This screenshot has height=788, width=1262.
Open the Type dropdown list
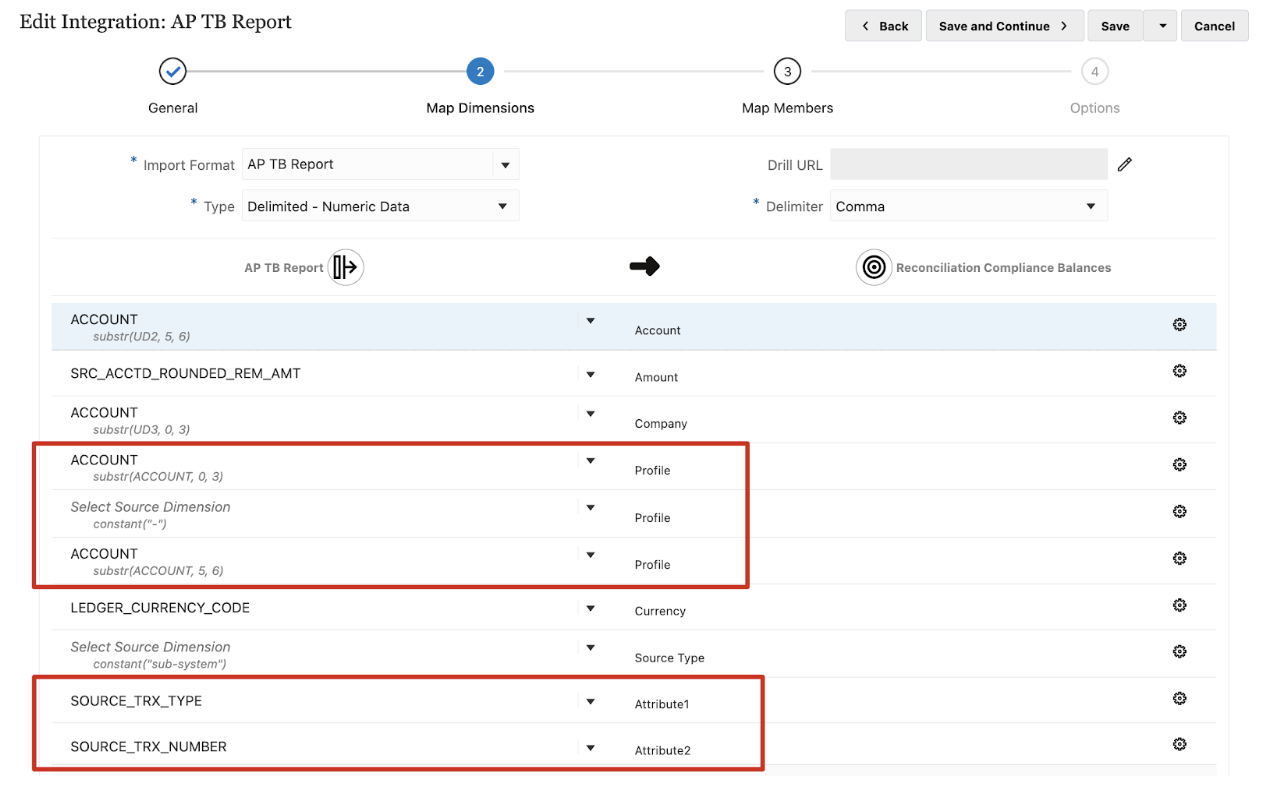(x=502, y=207)
